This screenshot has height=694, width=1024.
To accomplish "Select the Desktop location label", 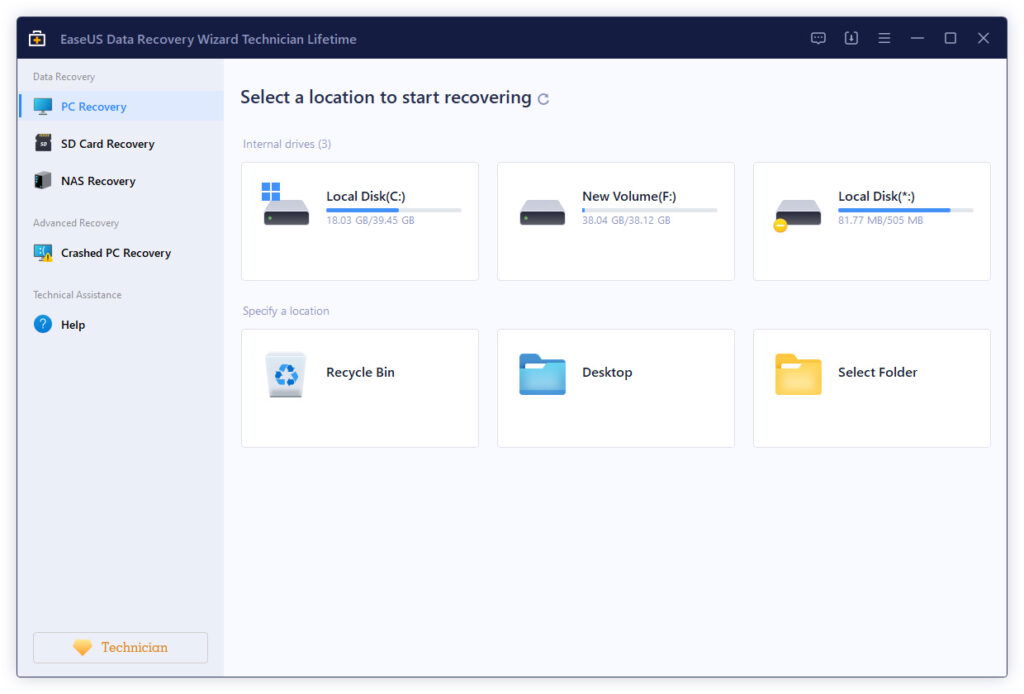I will (607, 372).
